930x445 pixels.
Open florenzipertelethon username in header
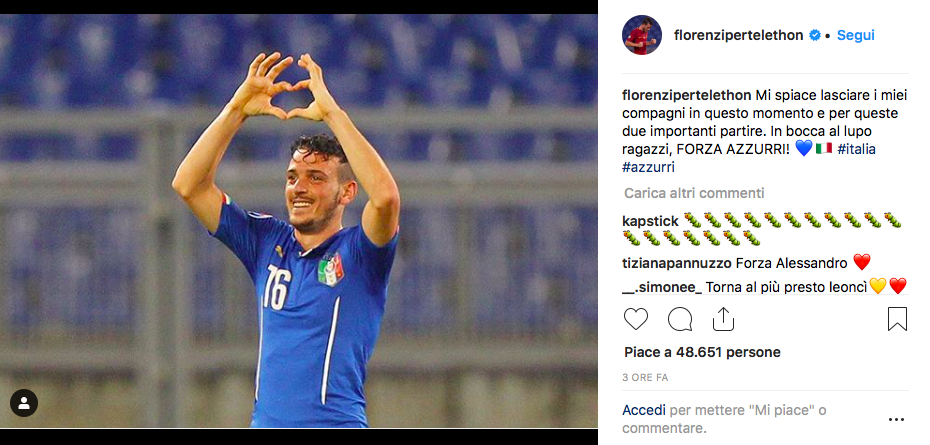pos(738,35)
